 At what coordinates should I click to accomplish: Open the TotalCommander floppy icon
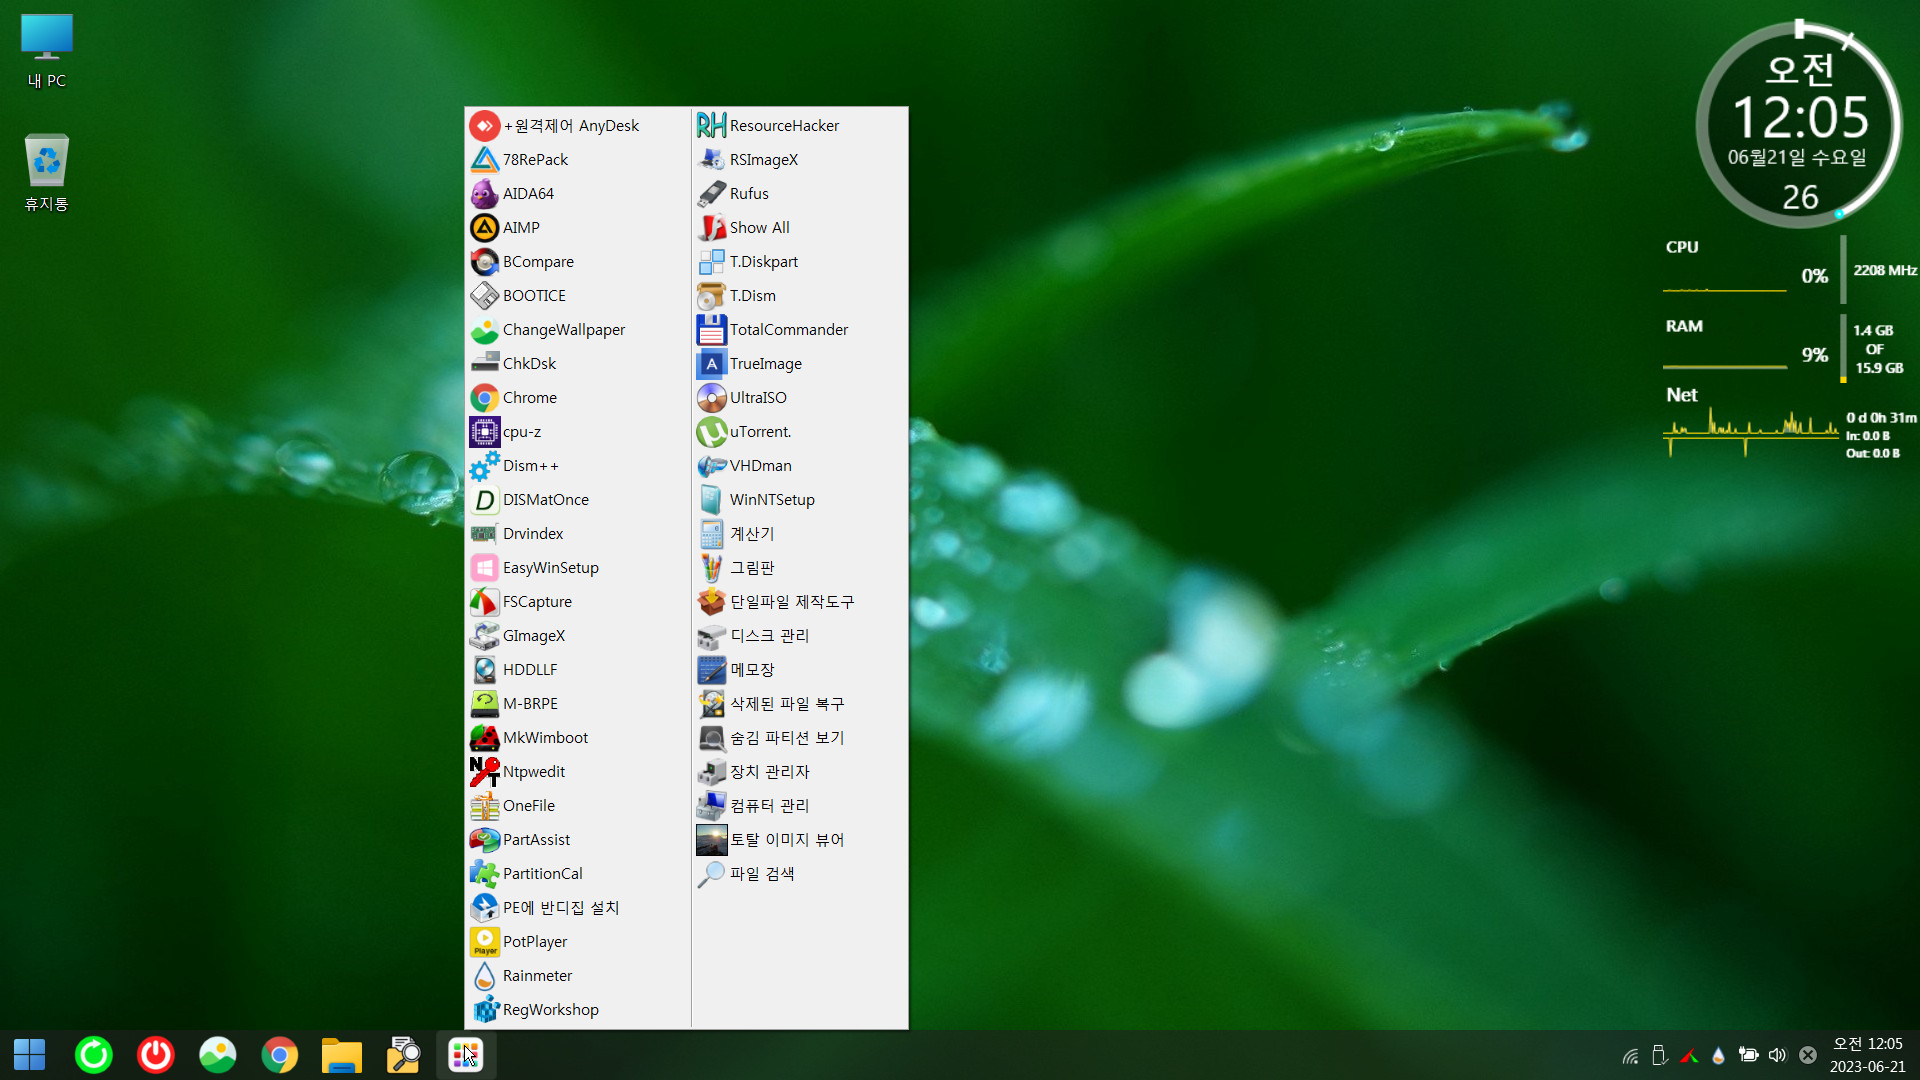tap(712, 330)
